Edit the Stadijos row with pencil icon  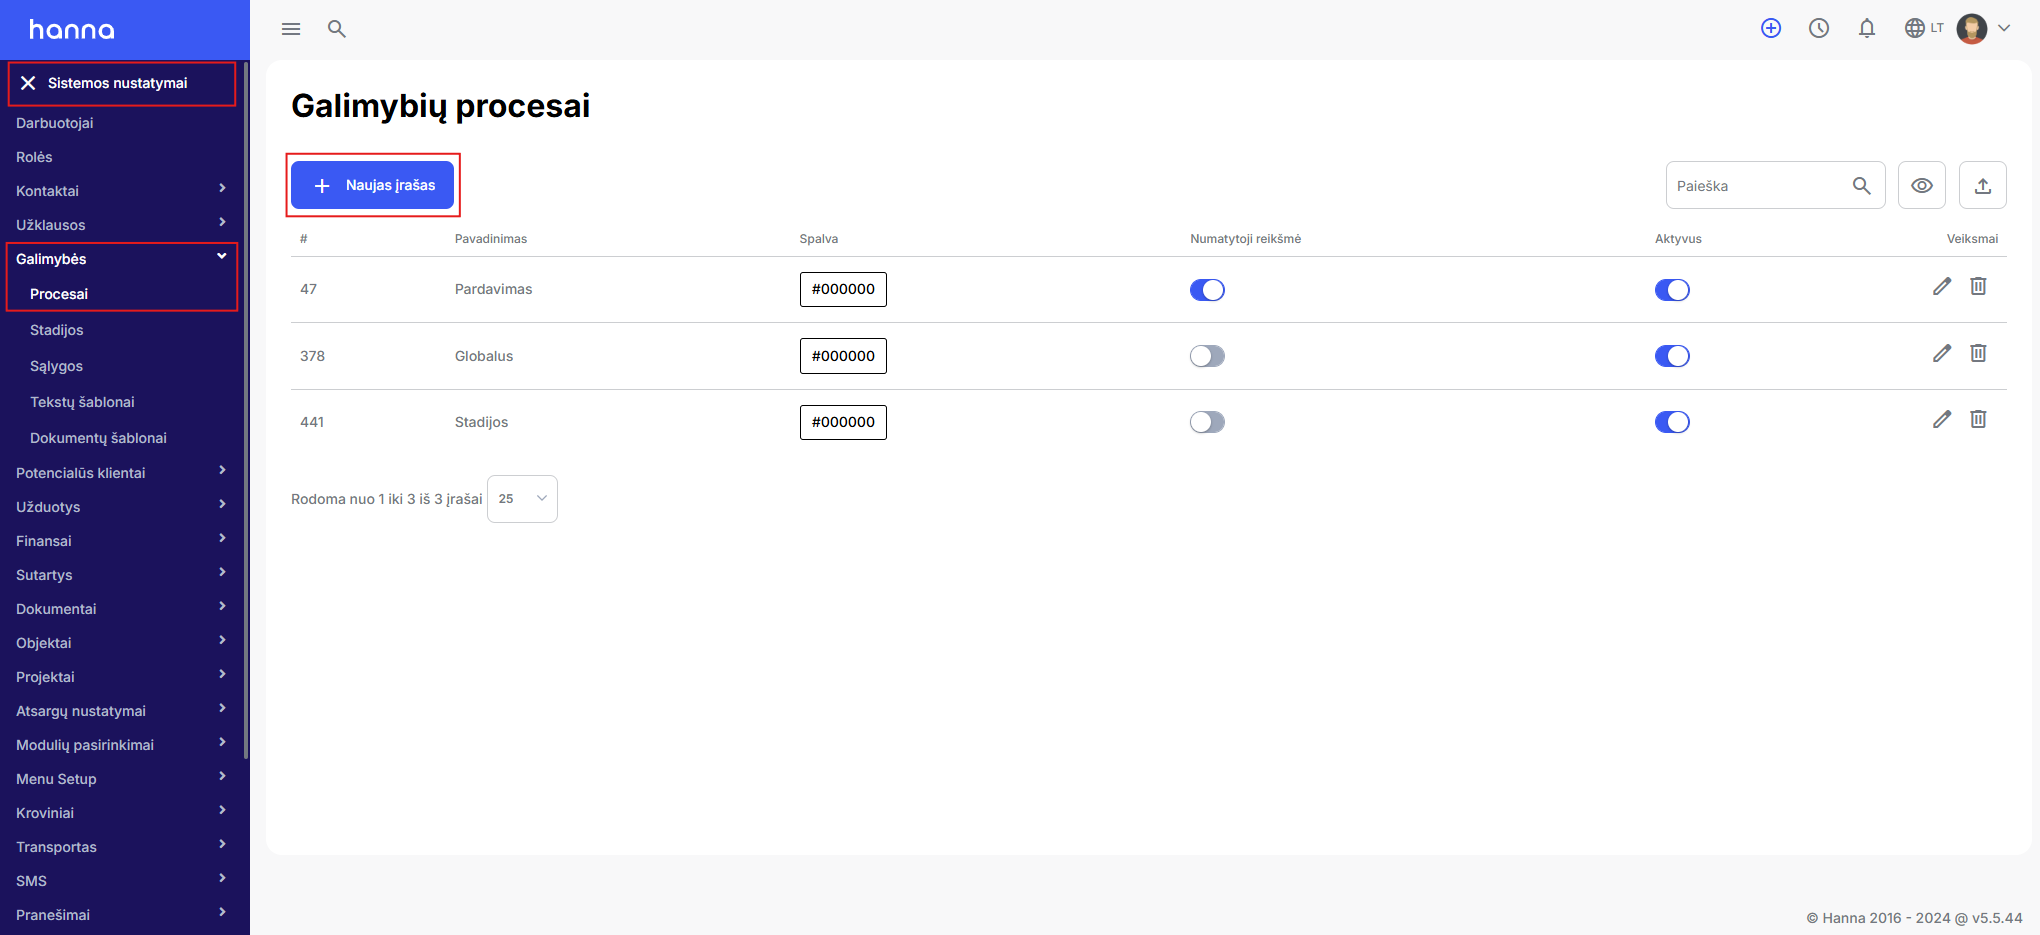1942,420
